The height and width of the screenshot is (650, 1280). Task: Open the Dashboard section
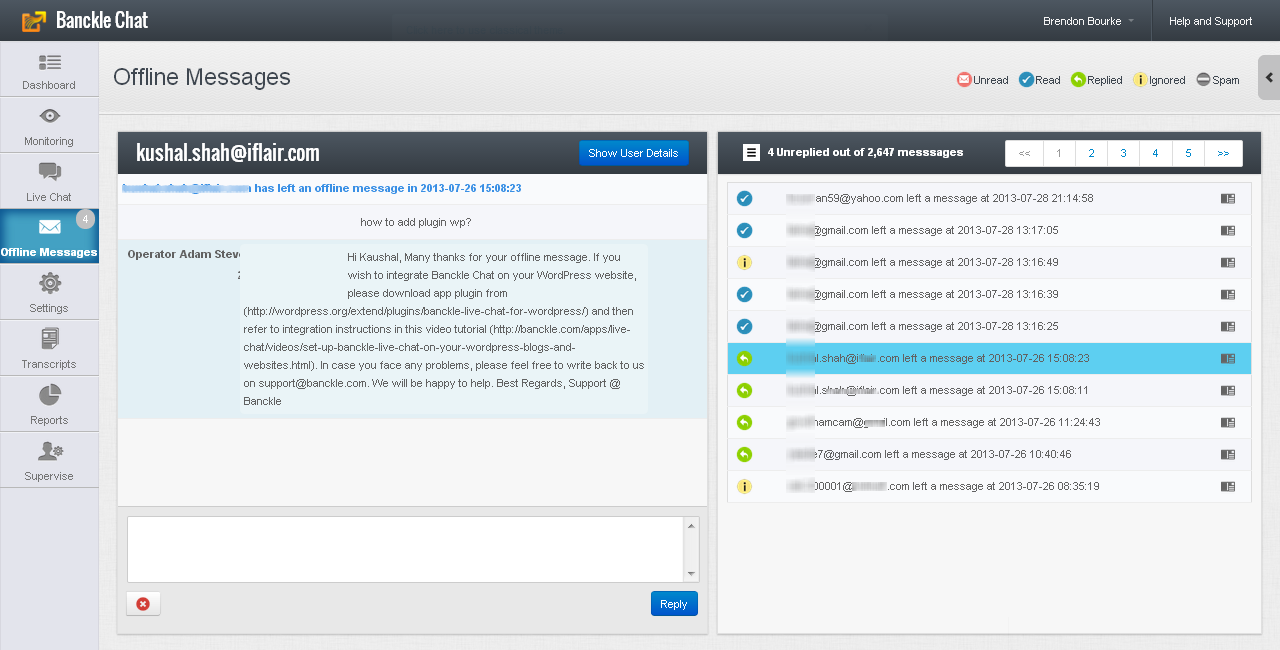(49, 69)
